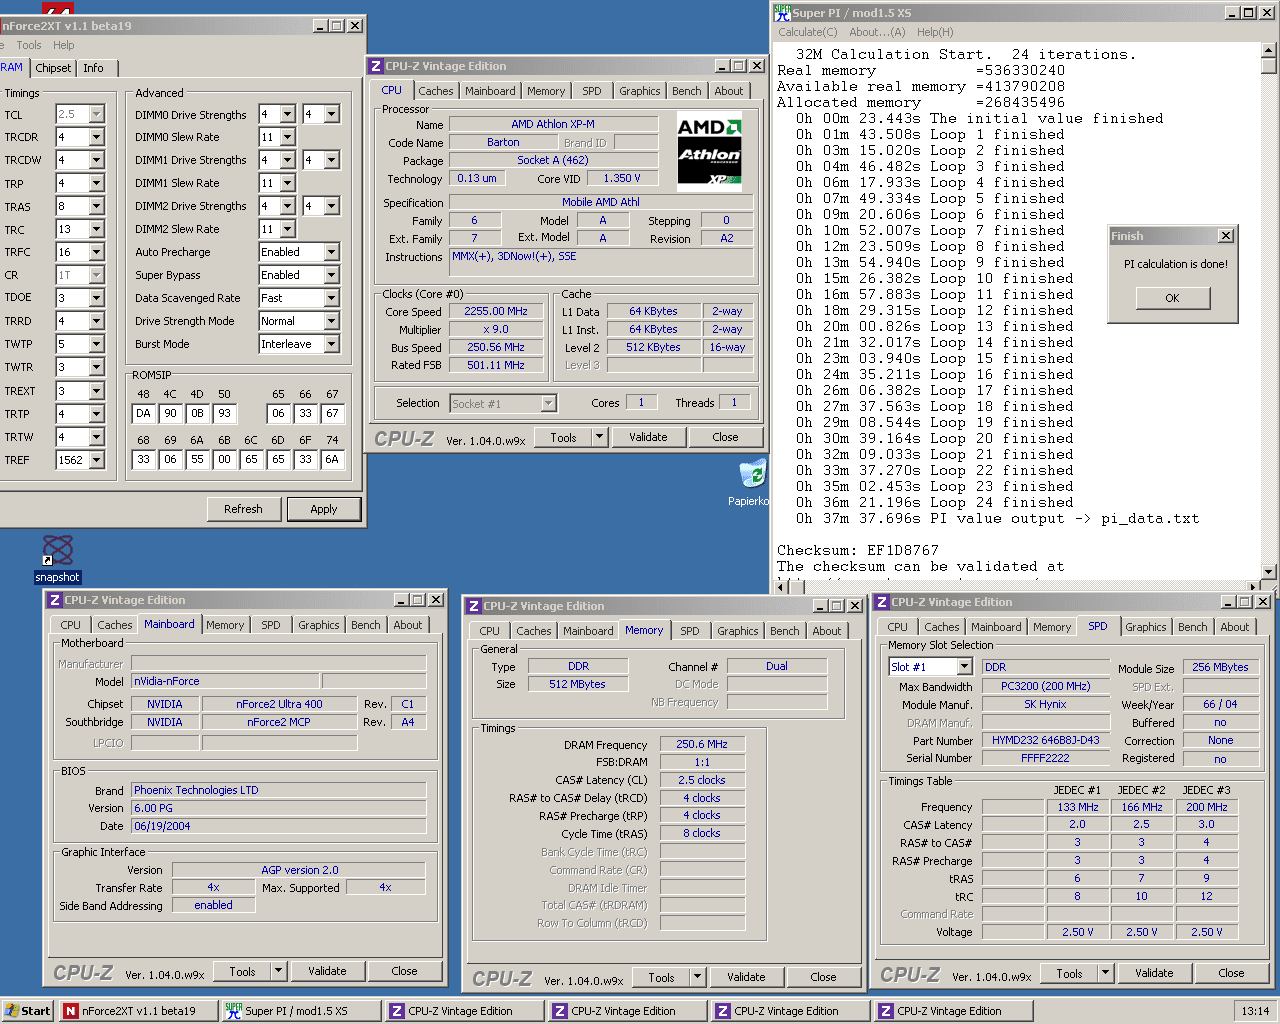Image resolution: width=1280 pixels, height=1024 pixels.
Task: Click Validate in CPU-Z Mainboard window
Action: [x=327, y=971]
